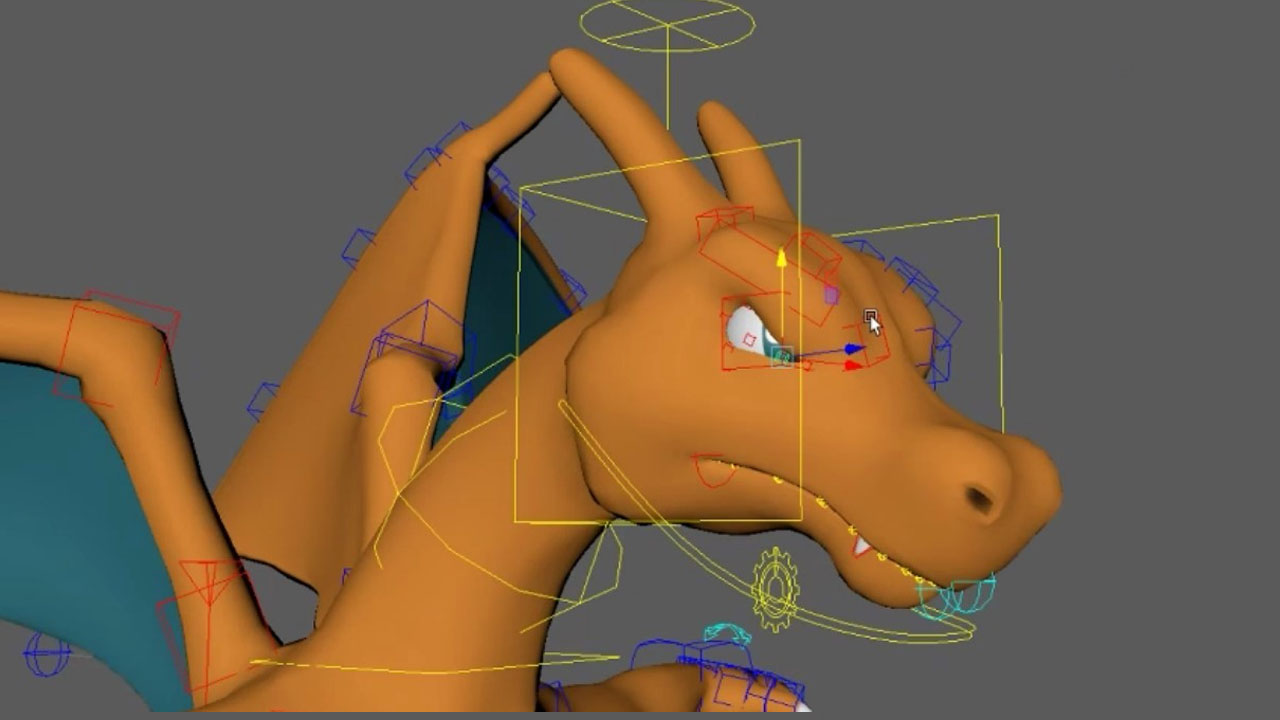The width and height of the screenshot is (1280, 720).
Task: Click the manipulator center handle at eye
Action: (x=783, y=357)
